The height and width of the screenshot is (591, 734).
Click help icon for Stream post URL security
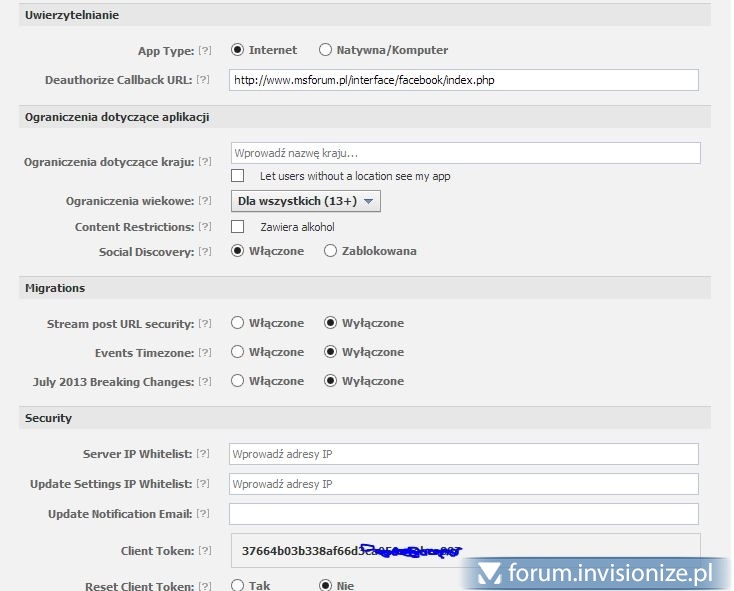tap(205, 324)
